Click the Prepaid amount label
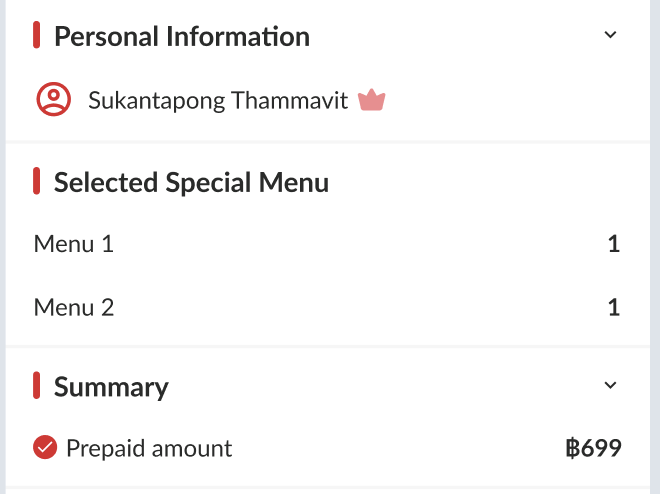Viewport: 660px width, 494px height. (149, 449)
